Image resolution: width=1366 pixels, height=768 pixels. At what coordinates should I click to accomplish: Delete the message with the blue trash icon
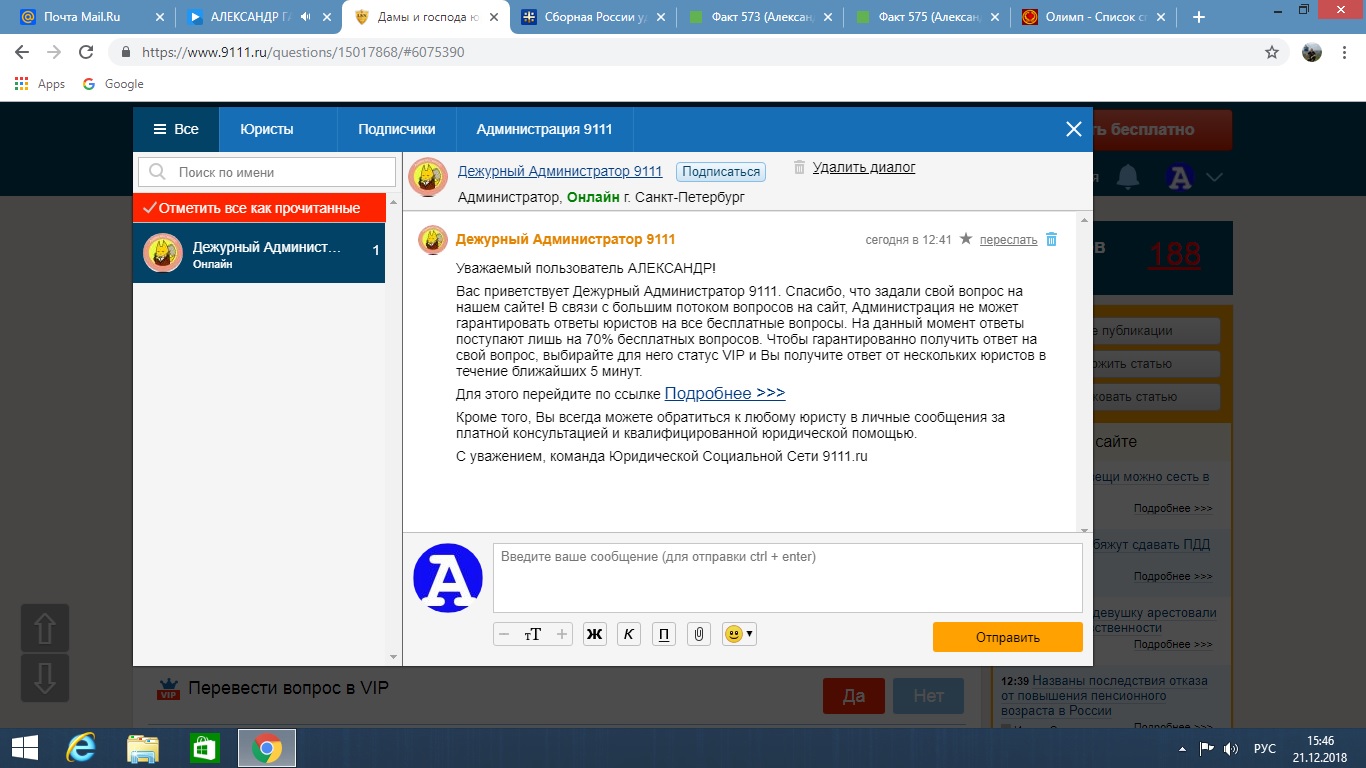pyautogui.click(x=1051, y=239)
